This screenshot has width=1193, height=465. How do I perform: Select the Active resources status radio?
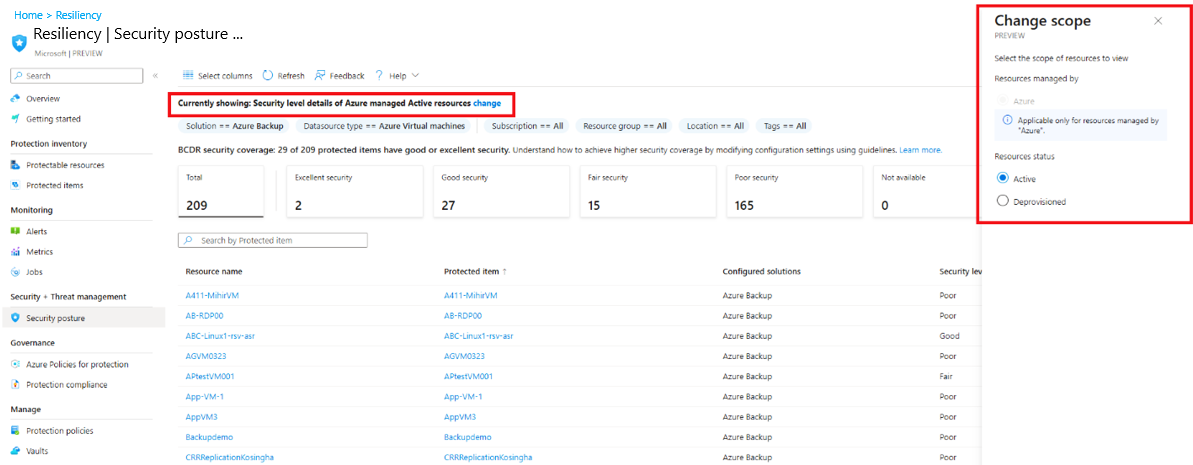[1002, 178]
